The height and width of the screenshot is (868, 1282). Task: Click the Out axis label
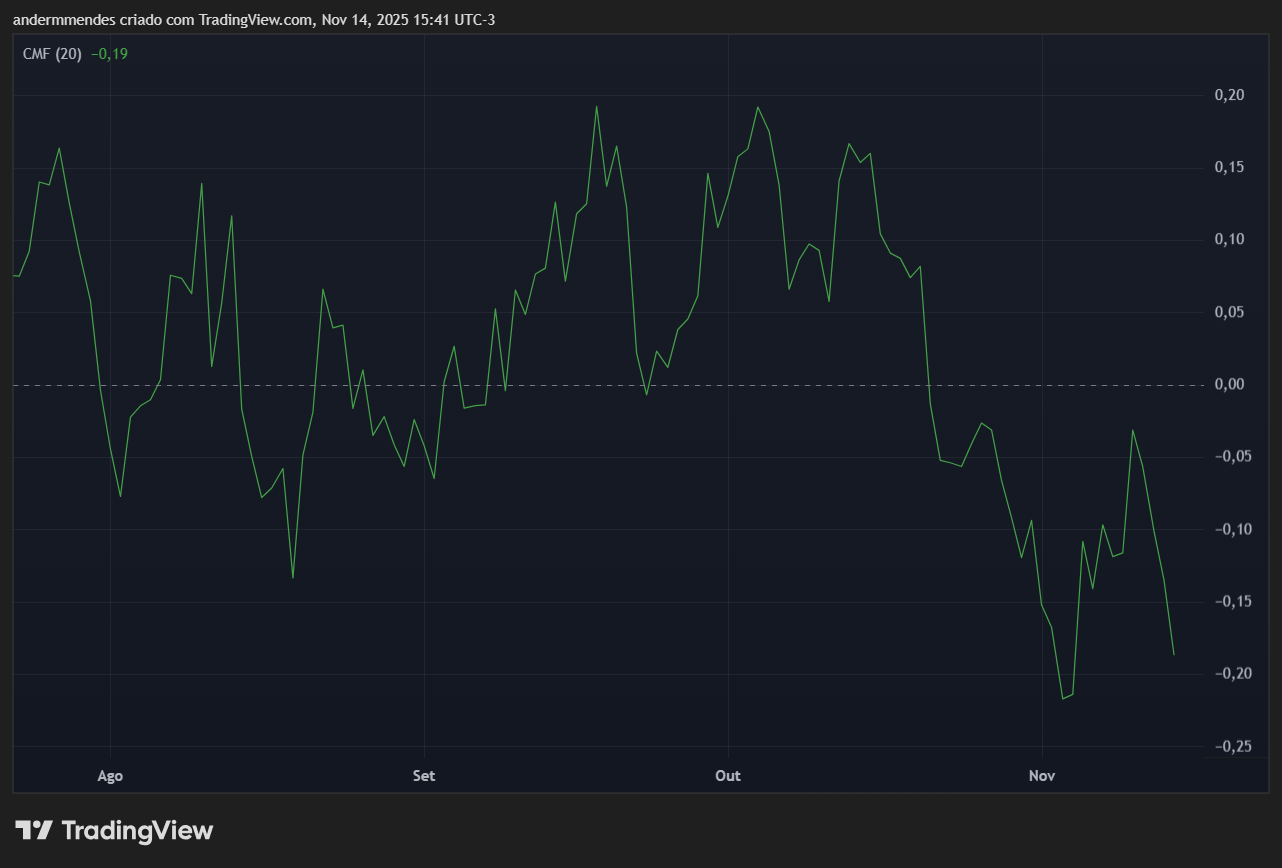coord(727,775)
